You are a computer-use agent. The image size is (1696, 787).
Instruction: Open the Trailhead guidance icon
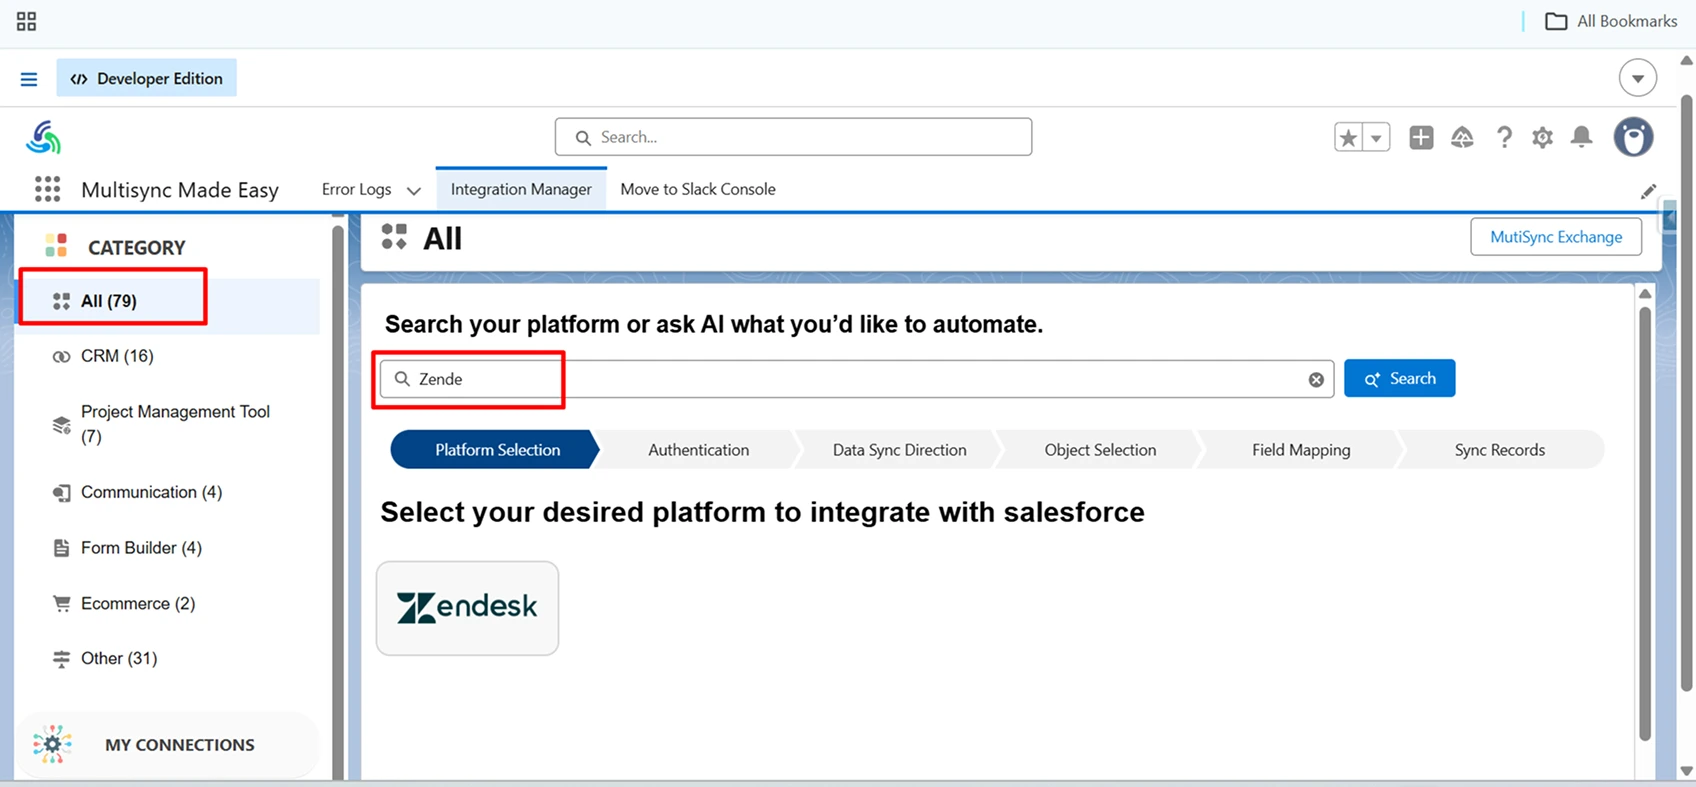[x=1462, y=137]
